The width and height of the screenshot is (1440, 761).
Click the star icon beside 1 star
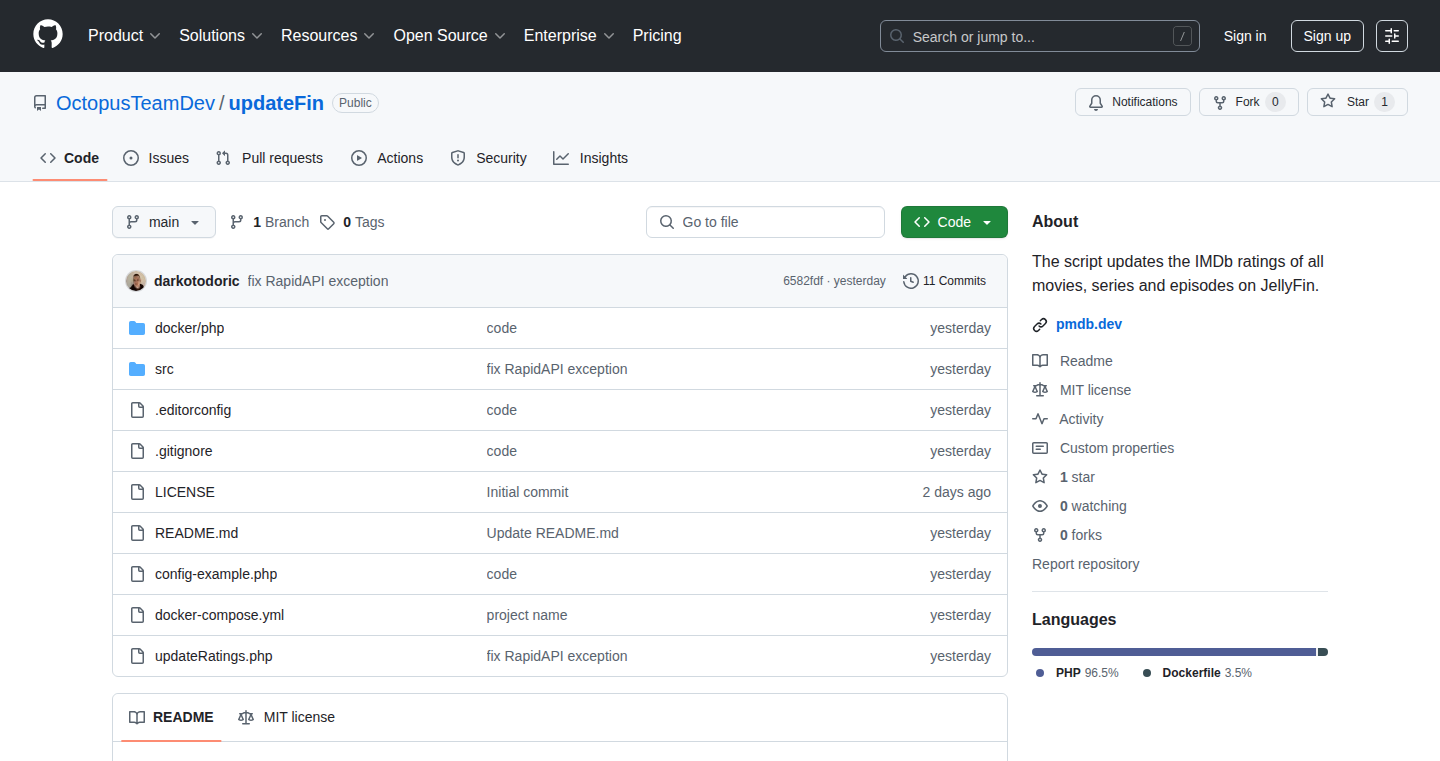1040,477
